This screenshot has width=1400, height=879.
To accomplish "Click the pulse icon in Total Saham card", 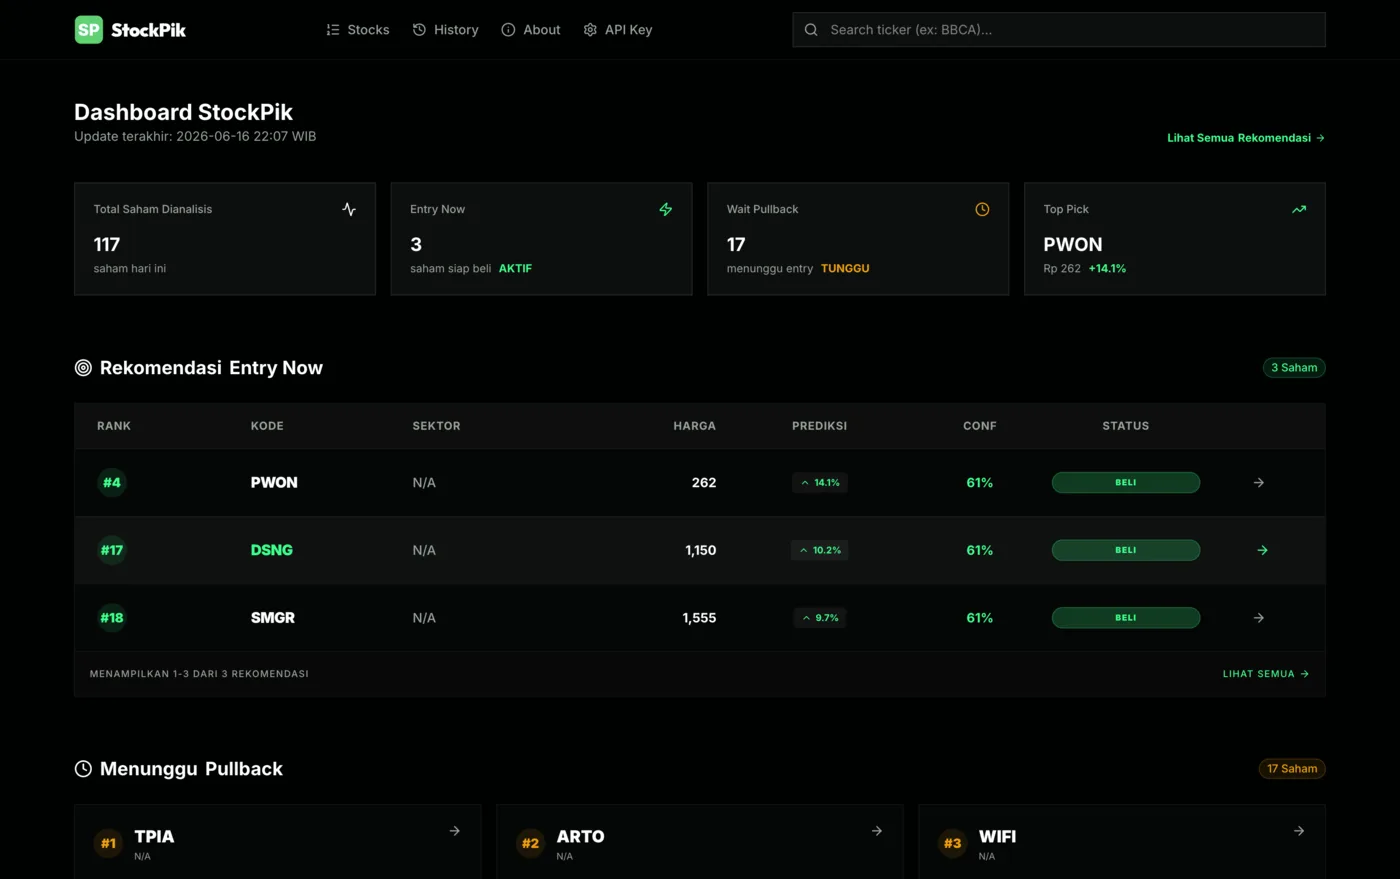I will 349,209.
